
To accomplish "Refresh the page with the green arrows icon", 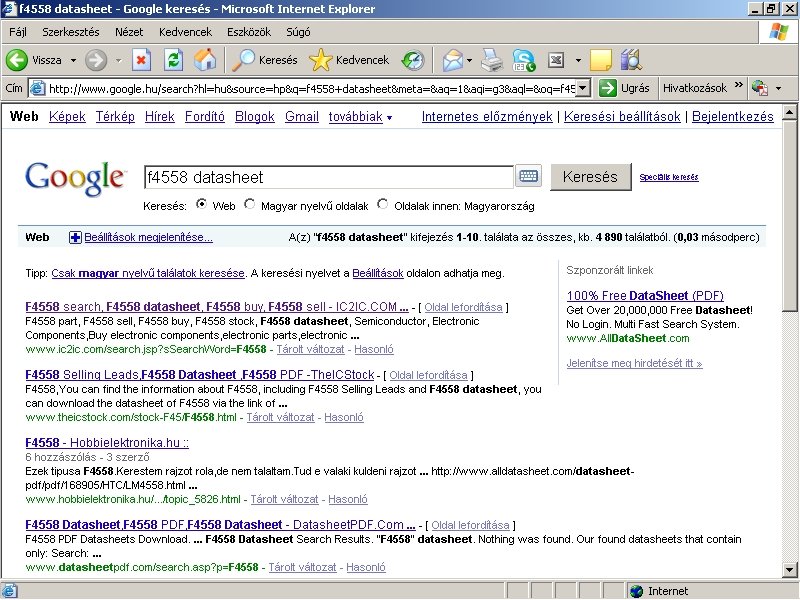I will click(173, 60).
